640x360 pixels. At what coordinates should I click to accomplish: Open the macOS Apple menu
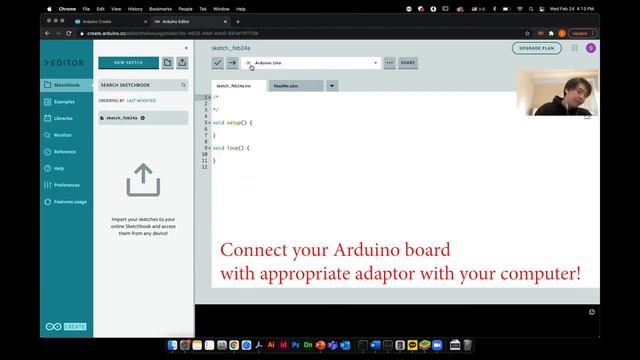[x=50, y=9]
